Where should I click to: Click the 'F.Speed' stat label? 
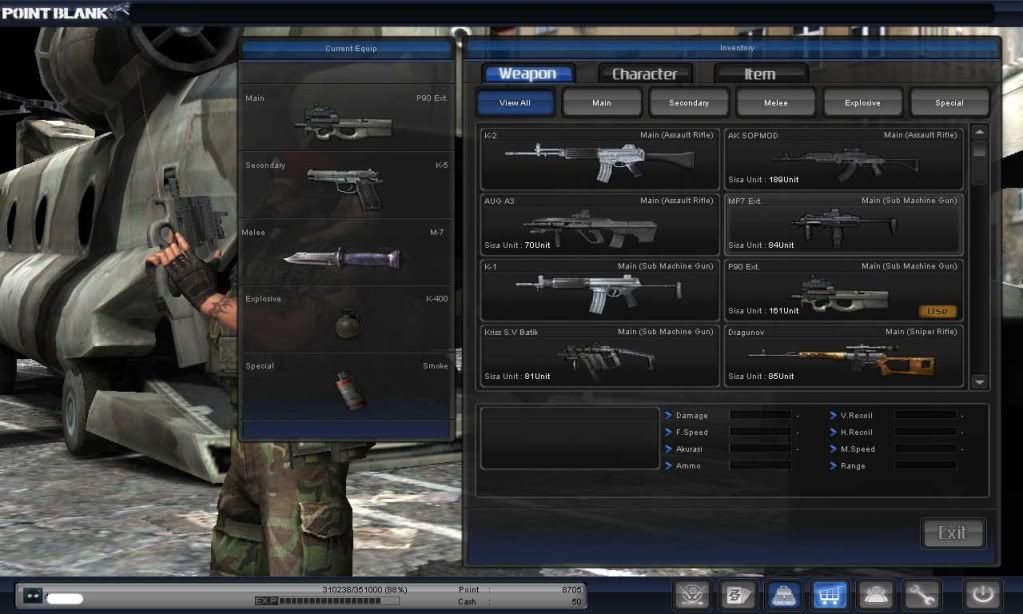point(692,432)
